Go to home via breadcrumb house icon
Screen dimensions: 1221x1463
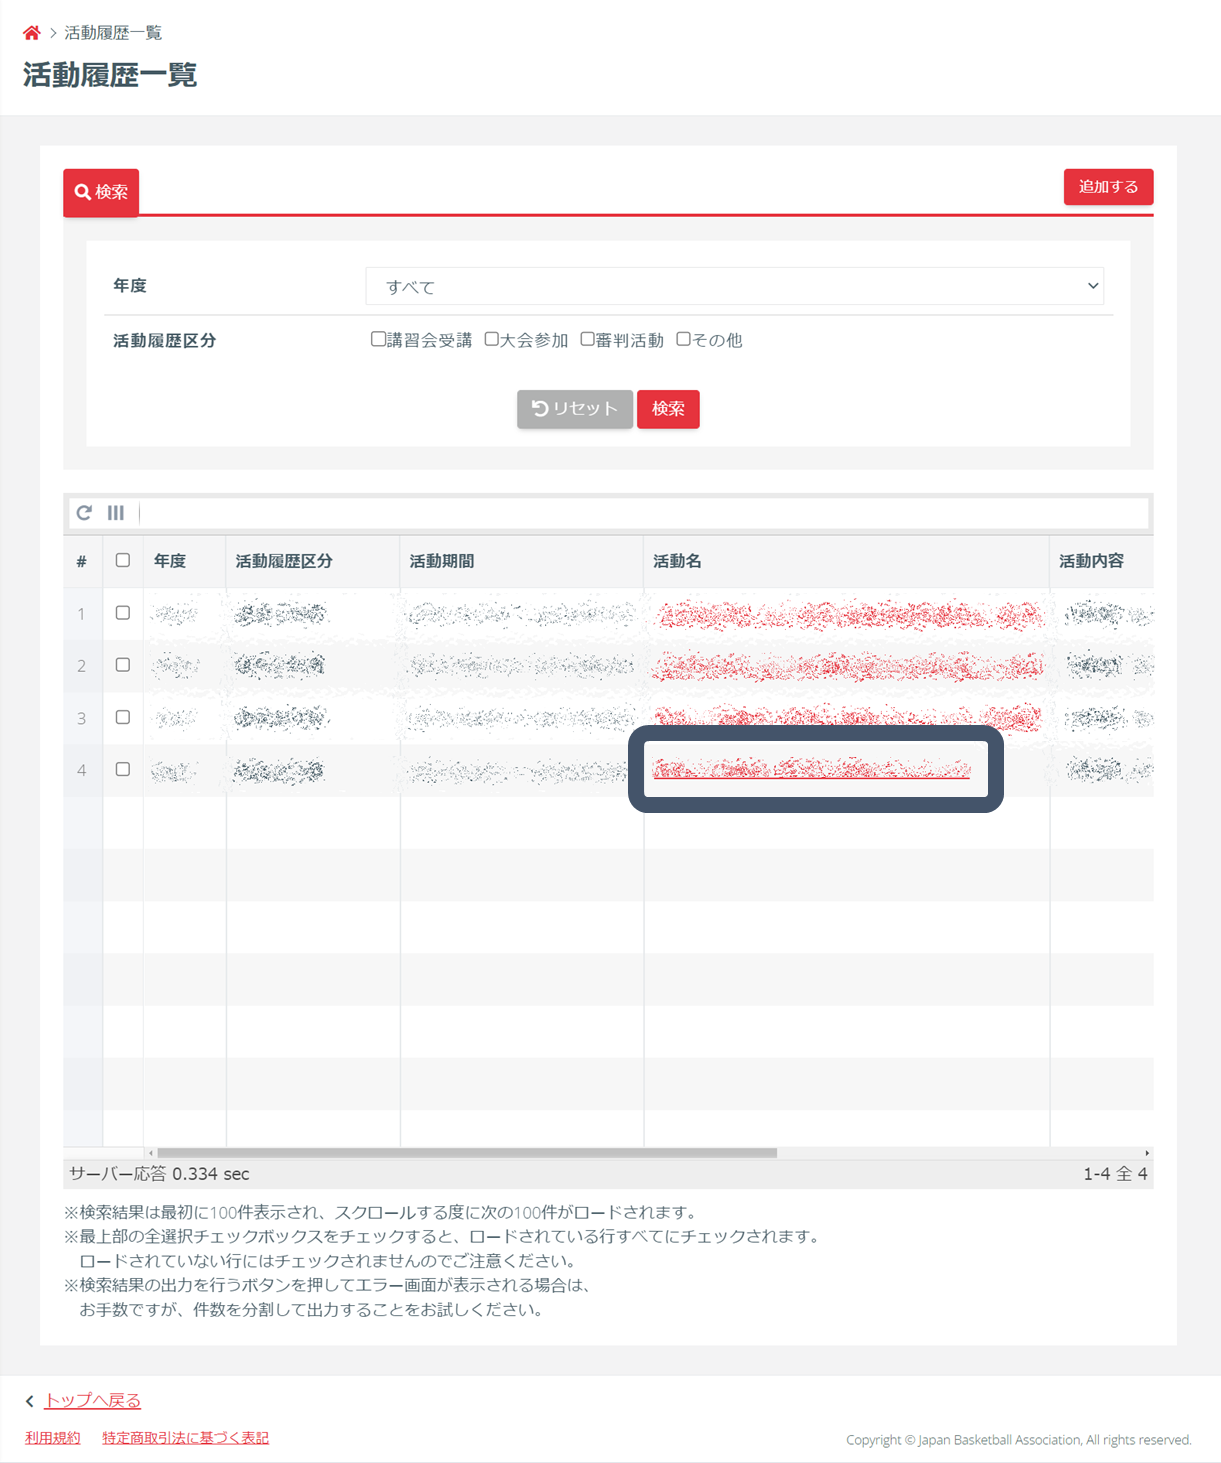(31, 33)
